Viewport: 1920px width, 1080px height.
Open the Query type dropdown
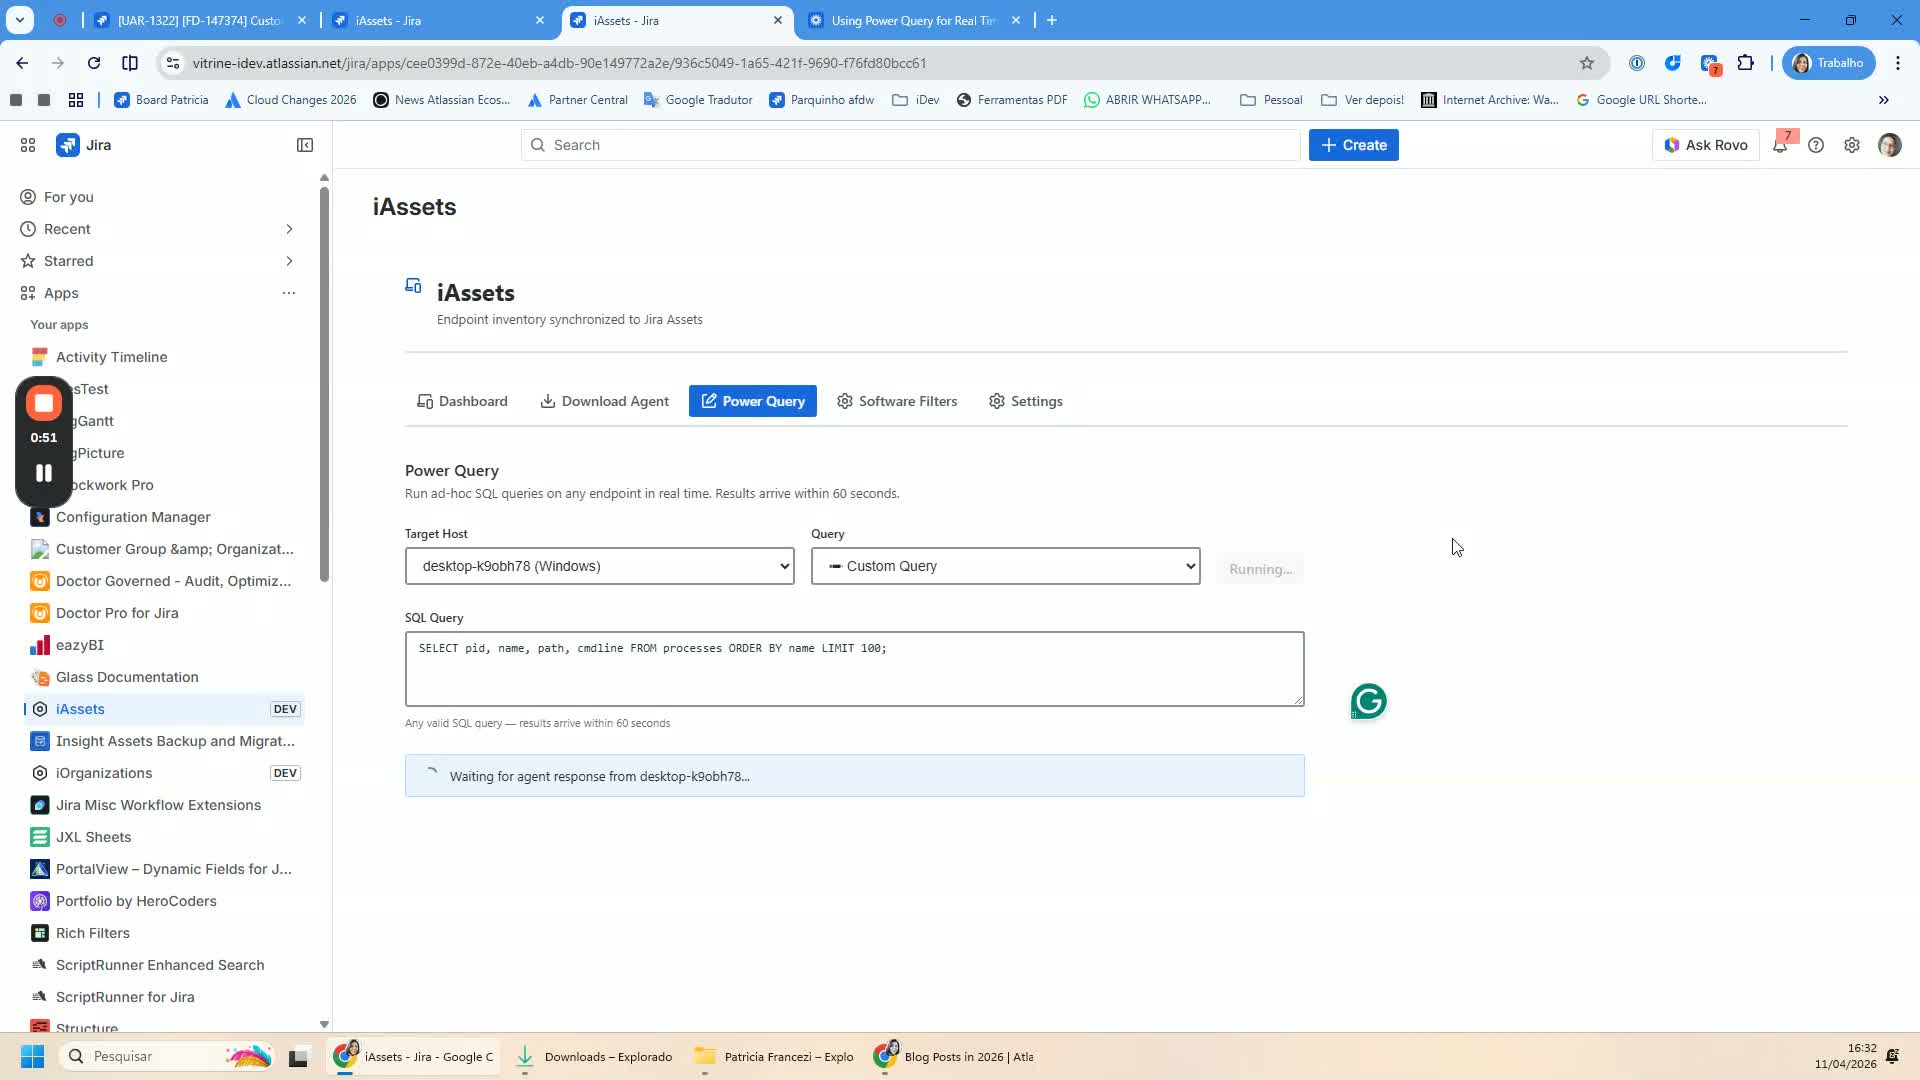click(x=1005, y=566)
